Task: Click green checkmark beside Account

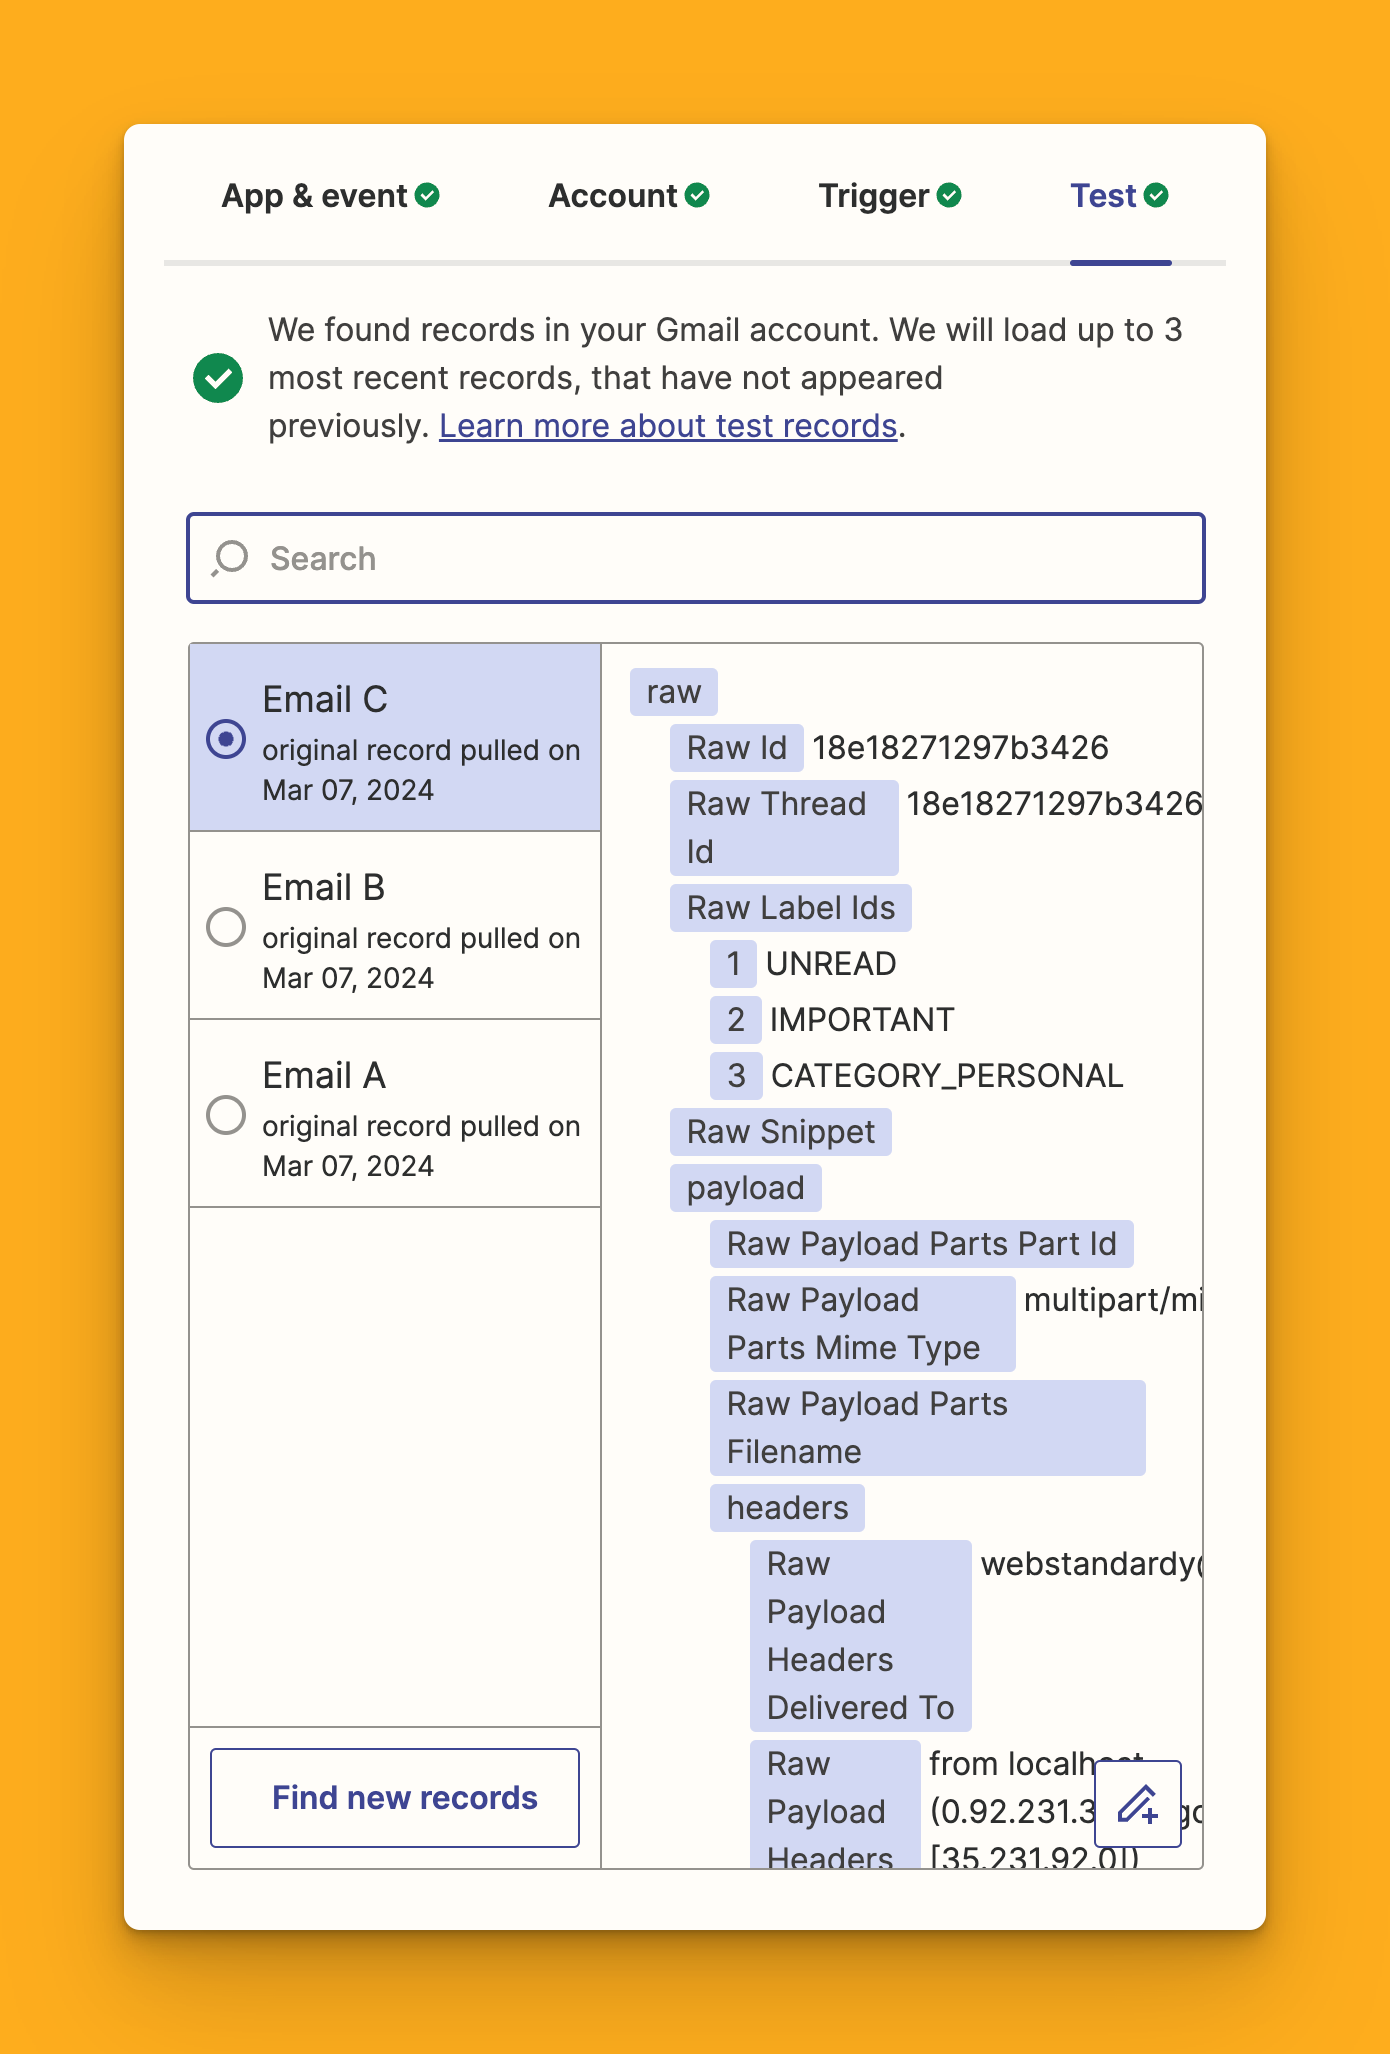Action: pos(698,195)
